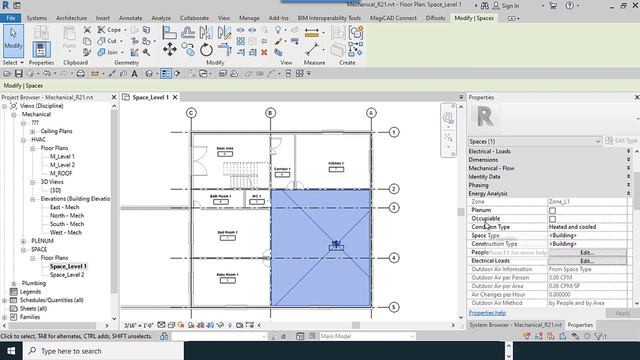640x360 pixels.
Task: Click the red Delete X icon
Action: (264, 52)
